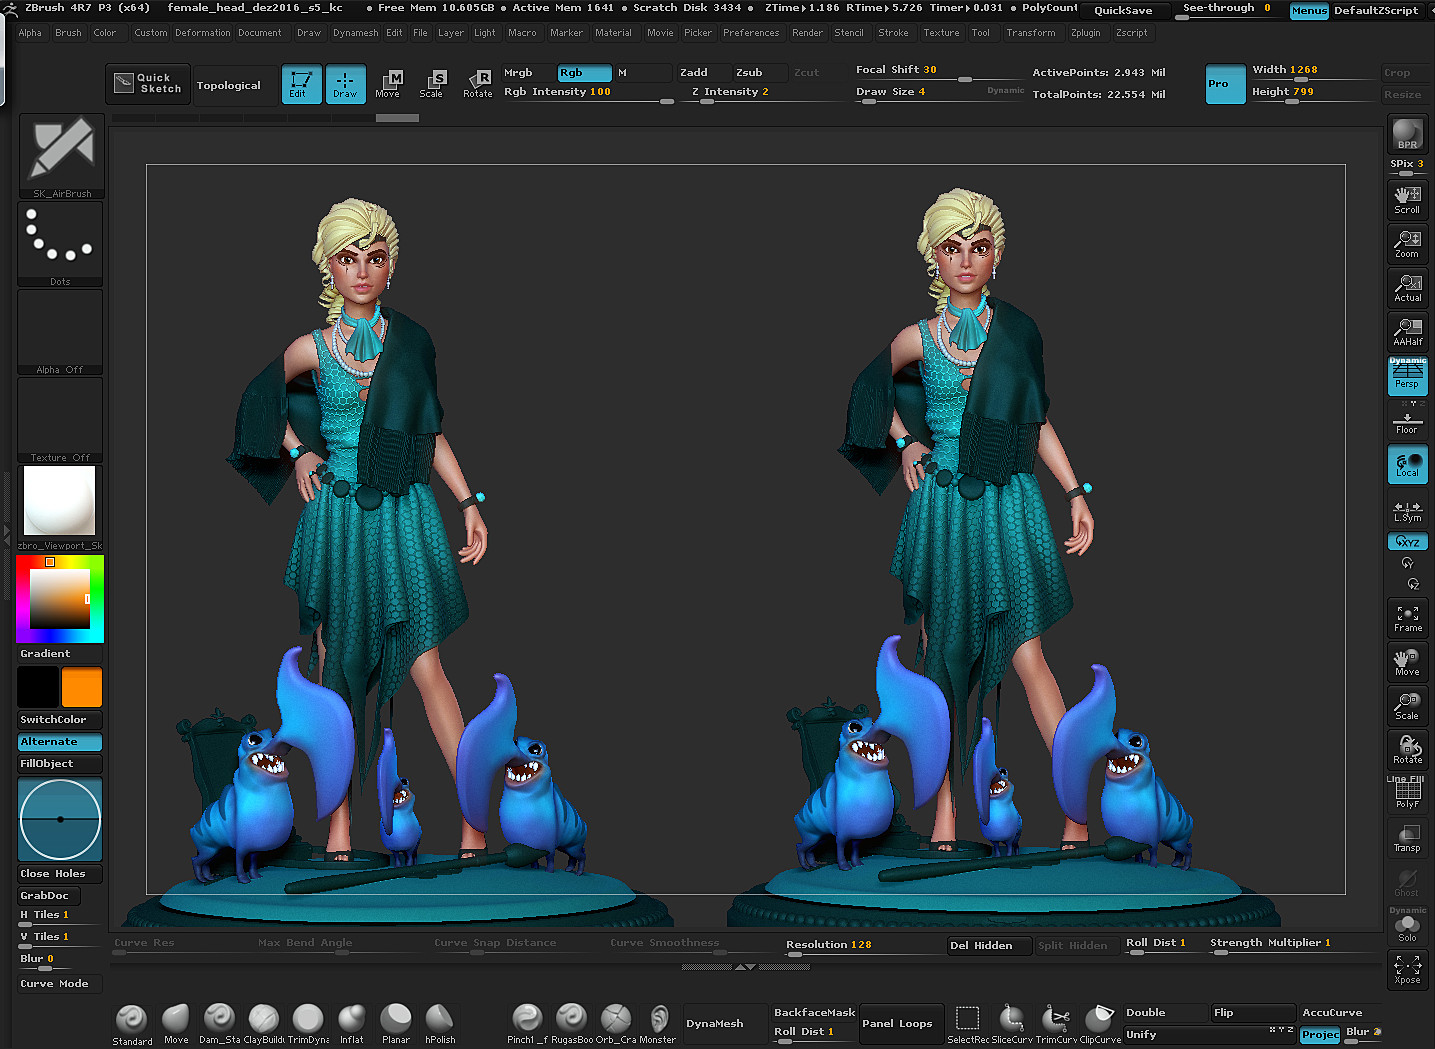Open the Dots stroke picker
Screen dimensions: 1435x1049
point(60,244)
